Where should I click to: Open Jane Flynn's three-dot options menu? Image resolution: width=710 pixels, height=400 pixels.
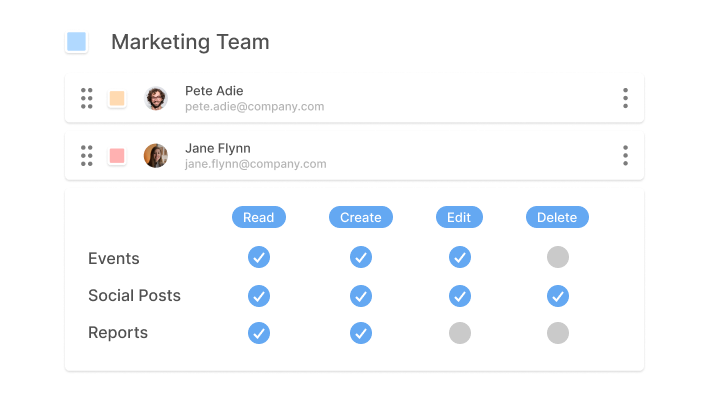(x=625, y=155)
